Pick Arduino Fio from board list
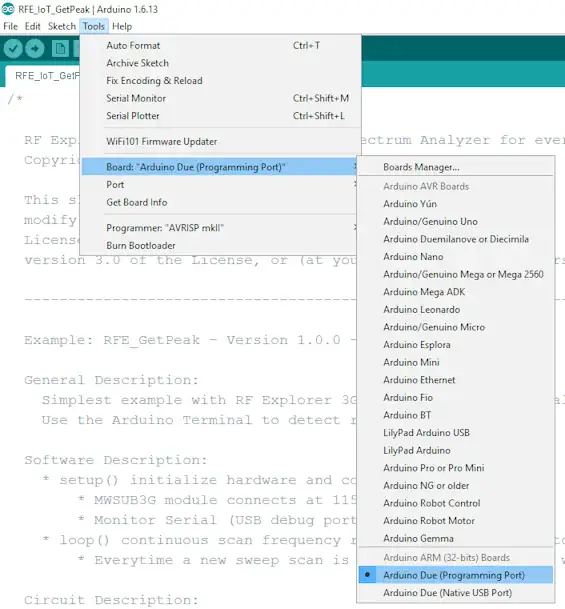 tap(456, 397)
